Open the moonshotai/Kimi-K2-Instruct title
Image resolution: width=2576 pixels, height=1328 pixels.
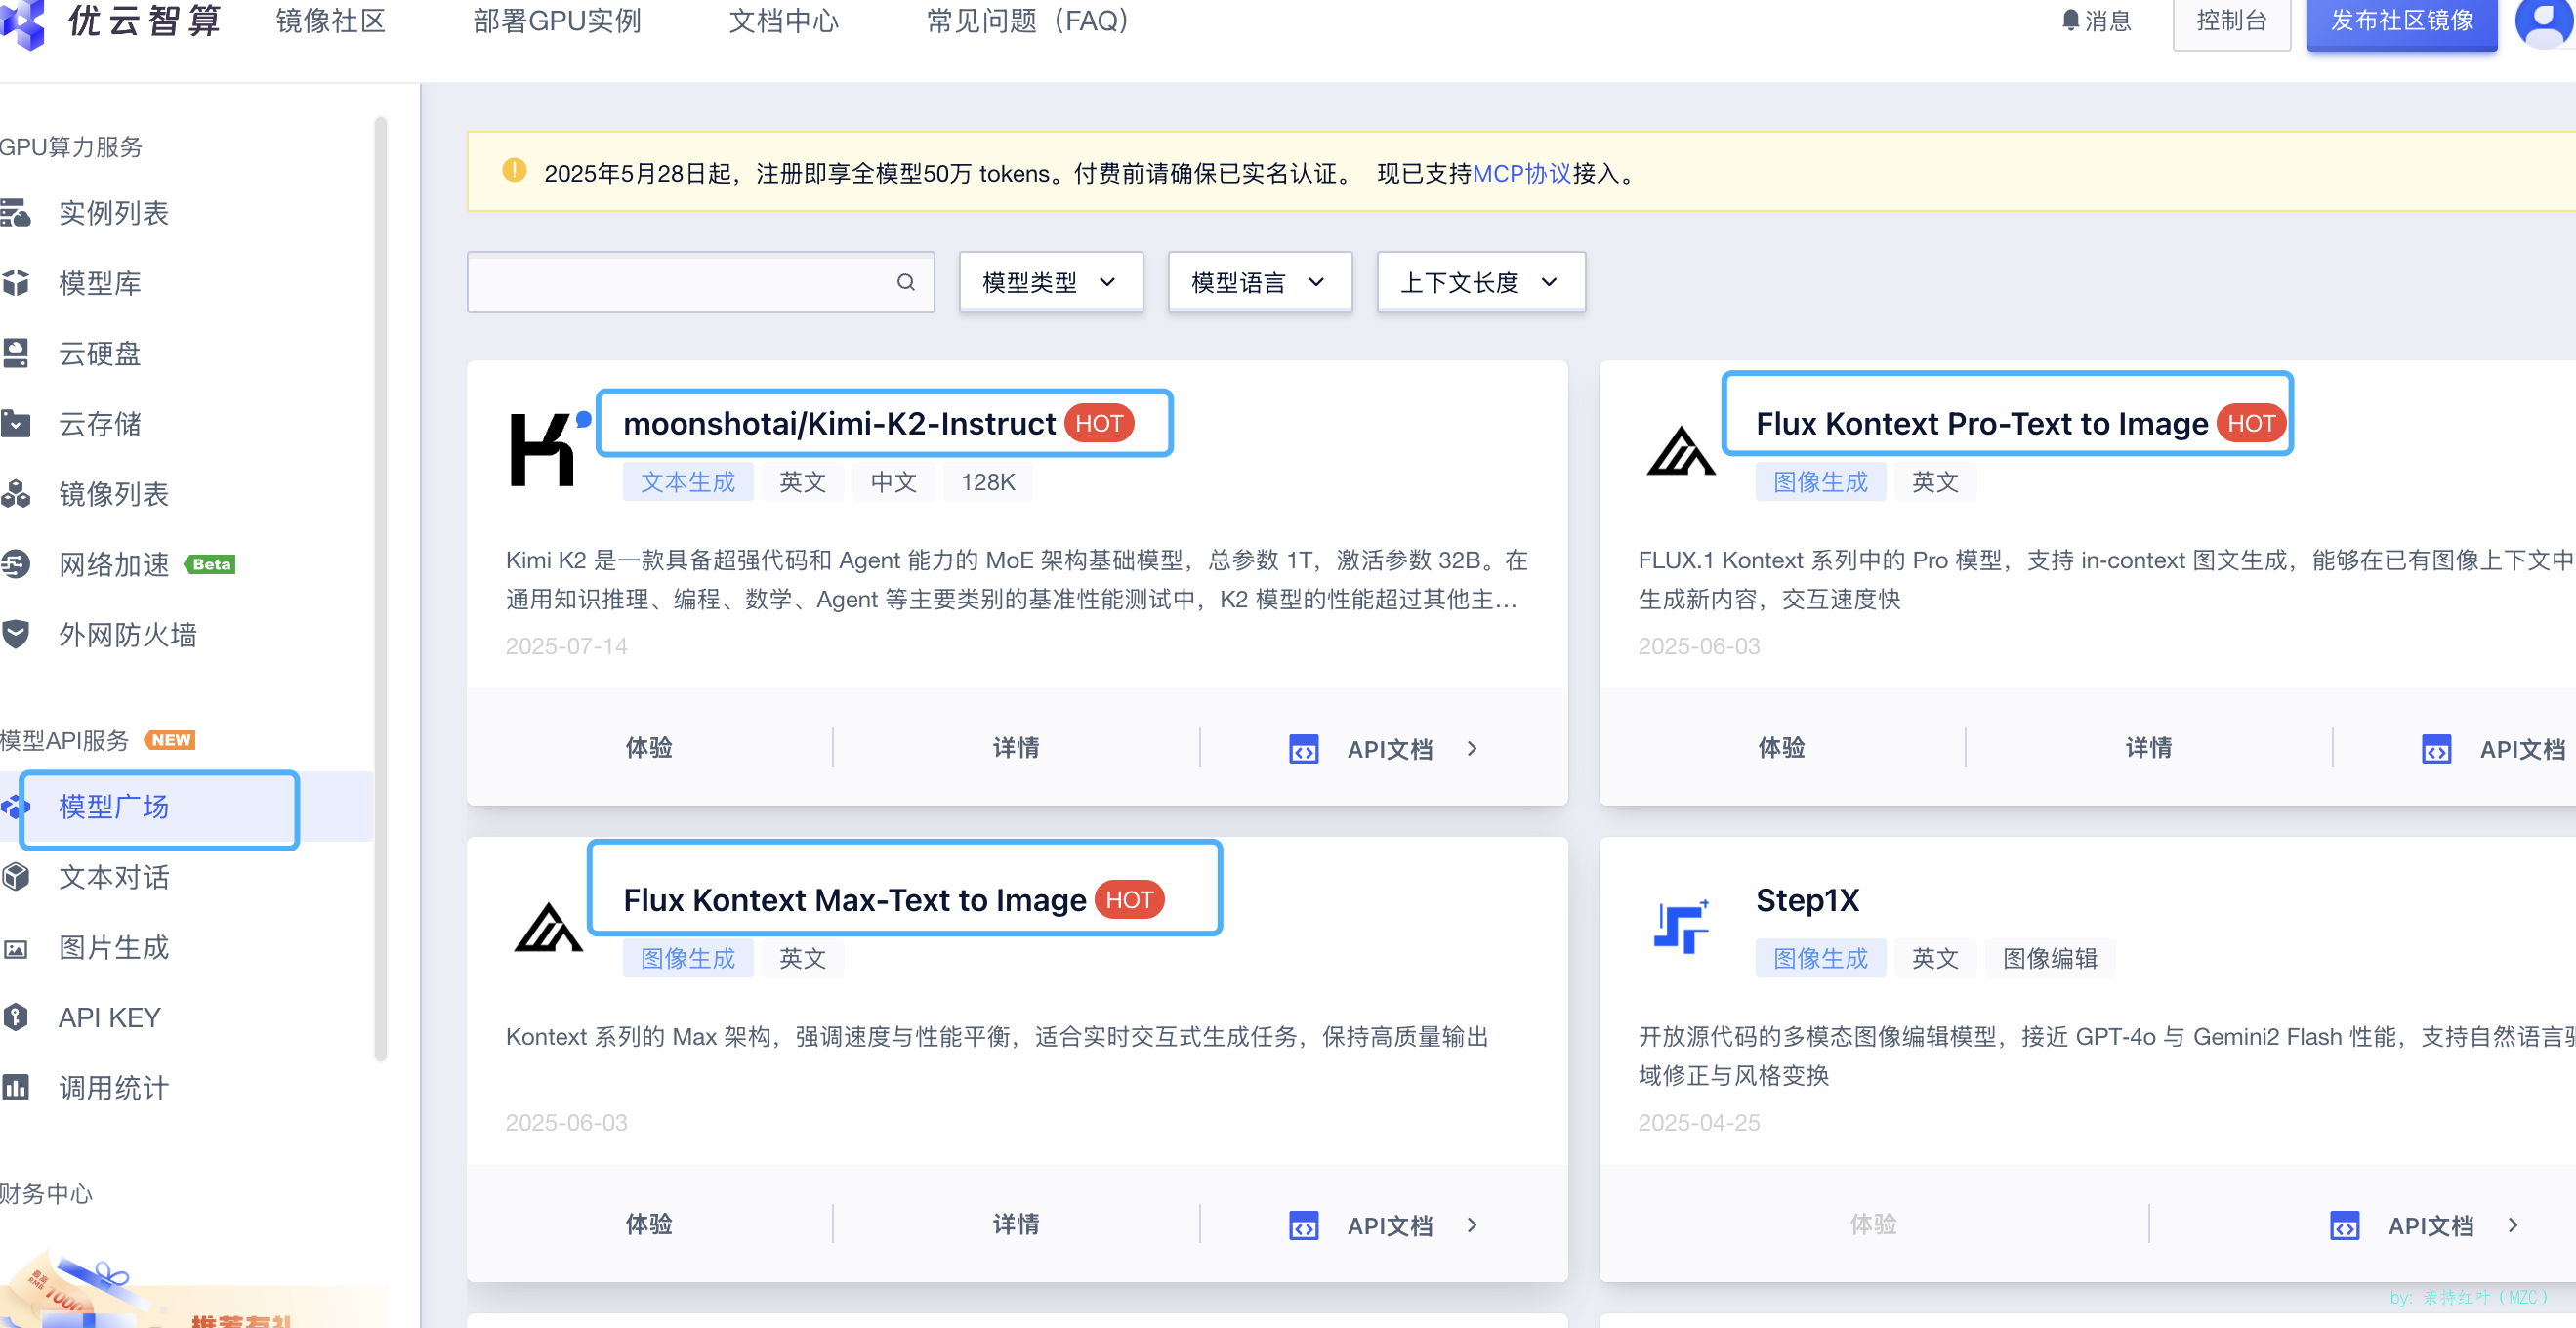[839, 424]
